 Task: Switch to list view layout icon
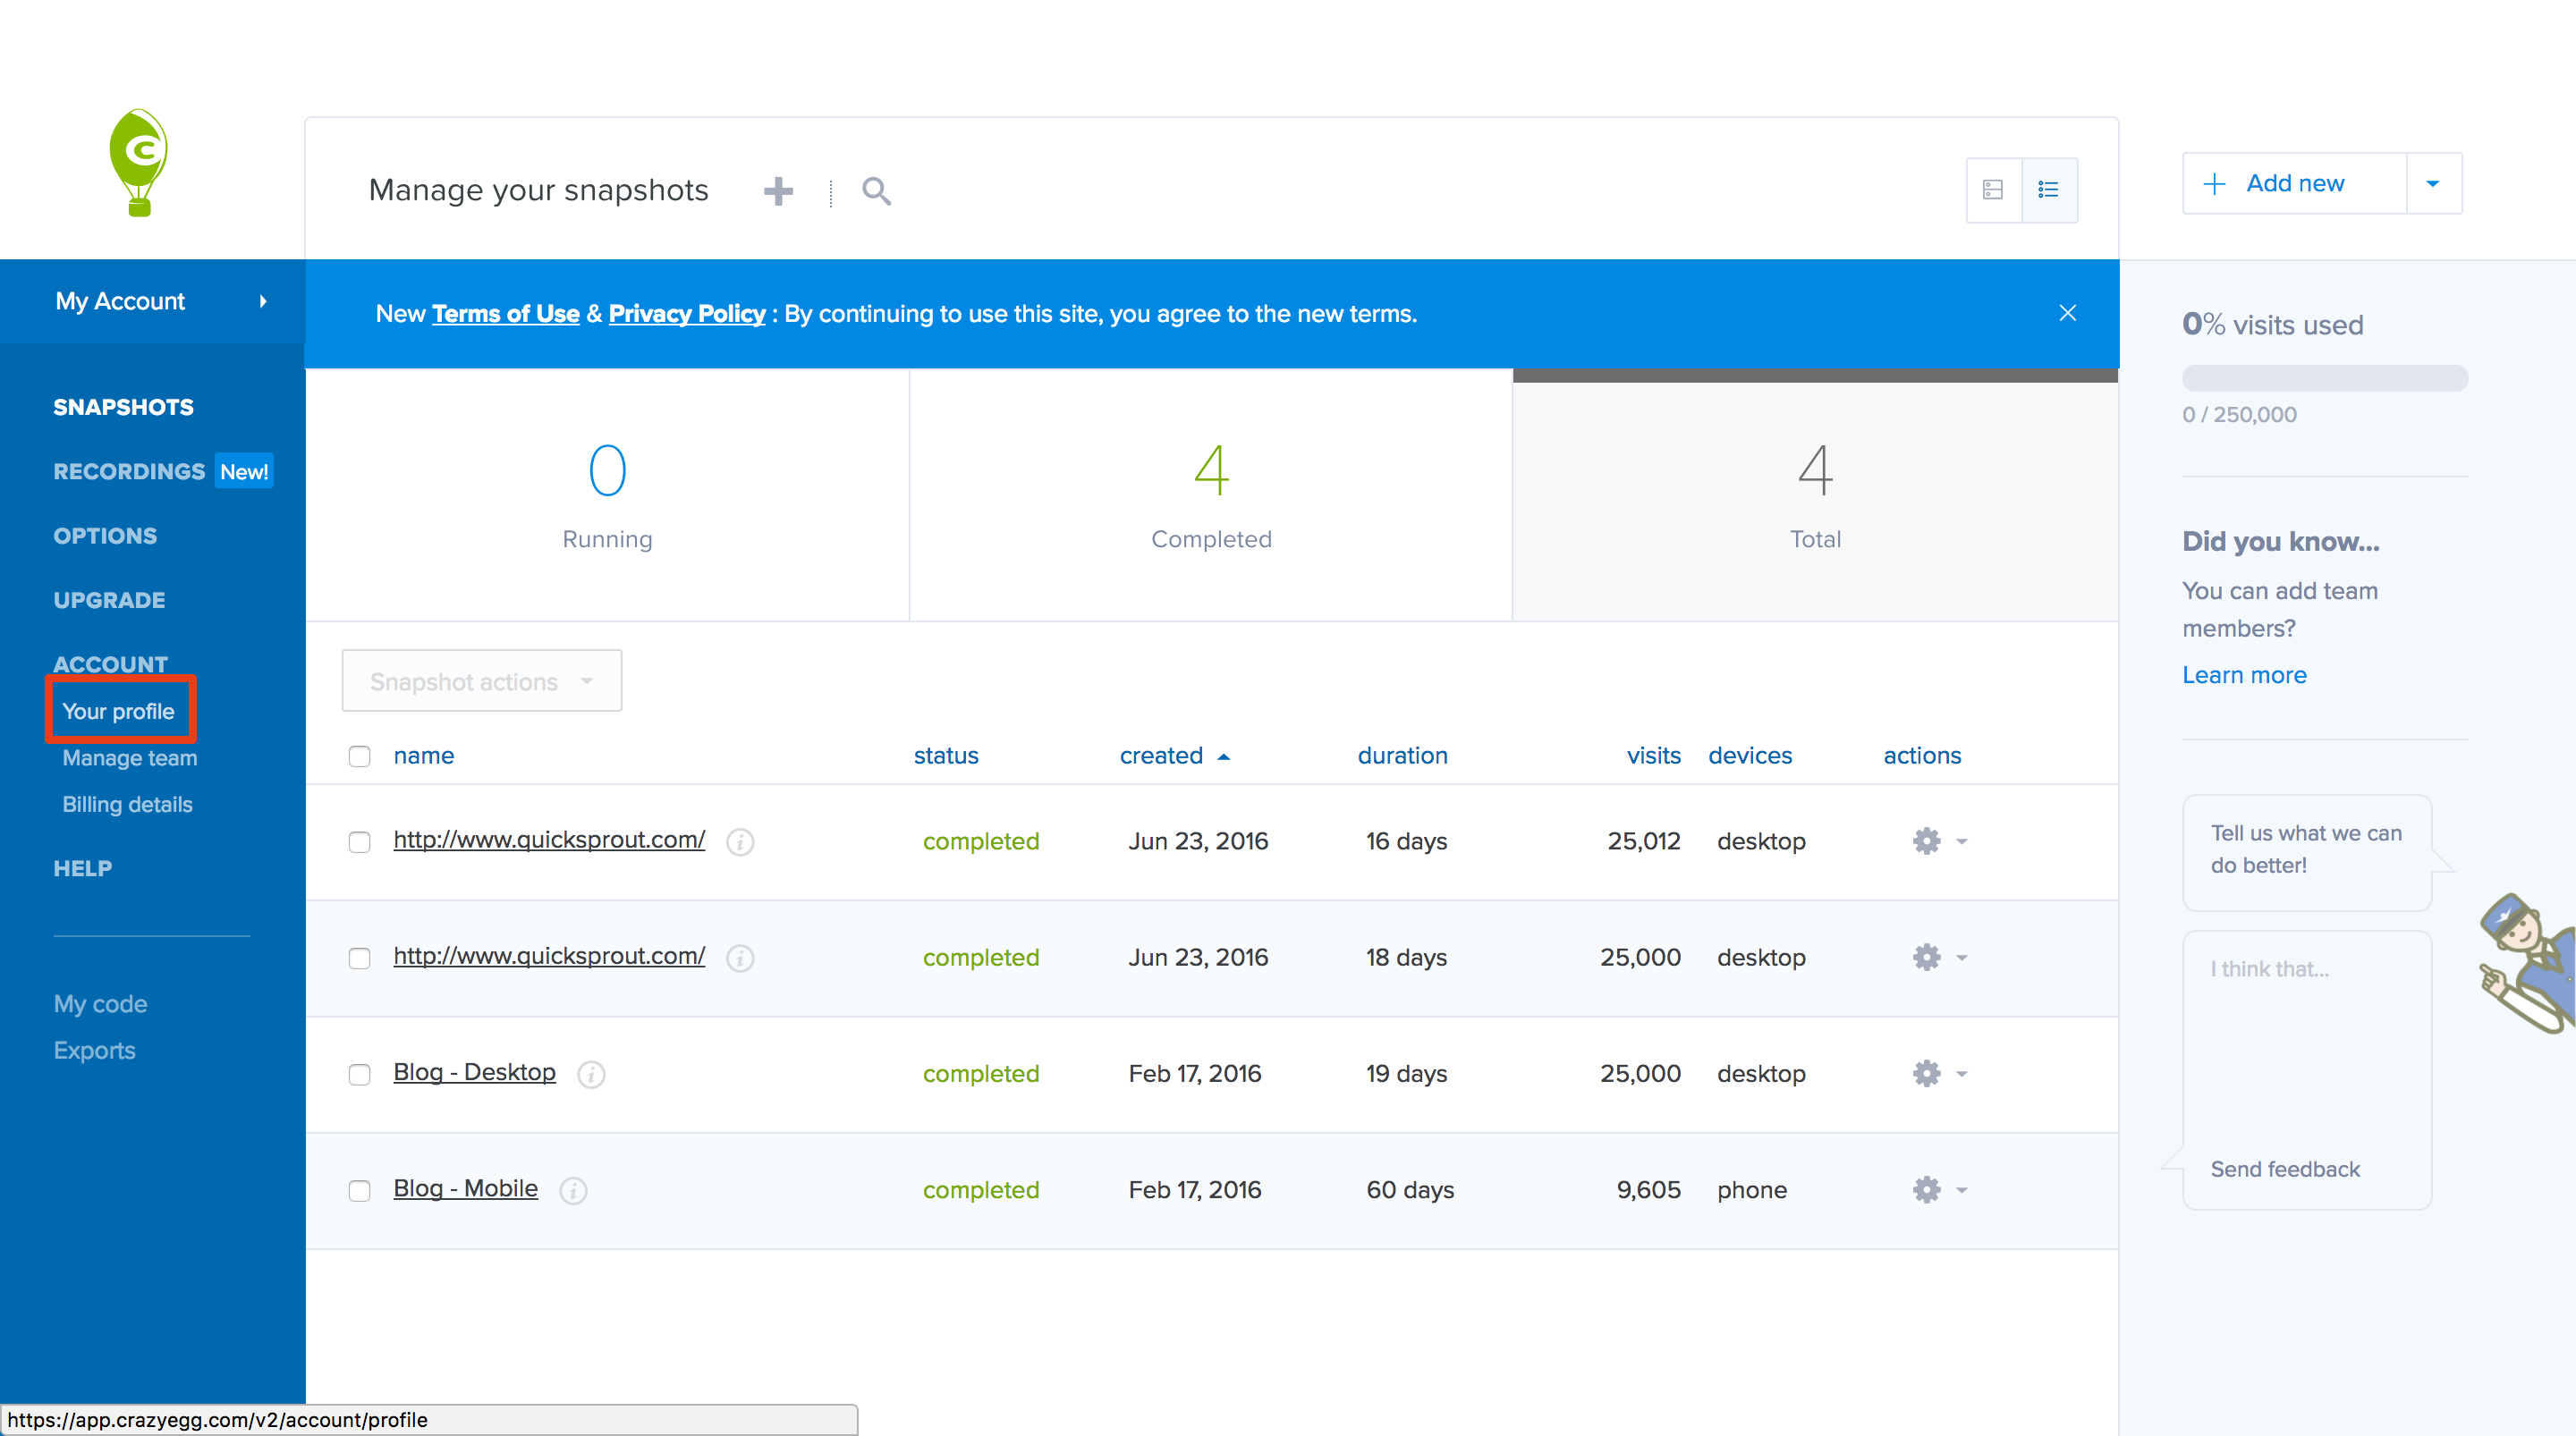pos(2048,189)
